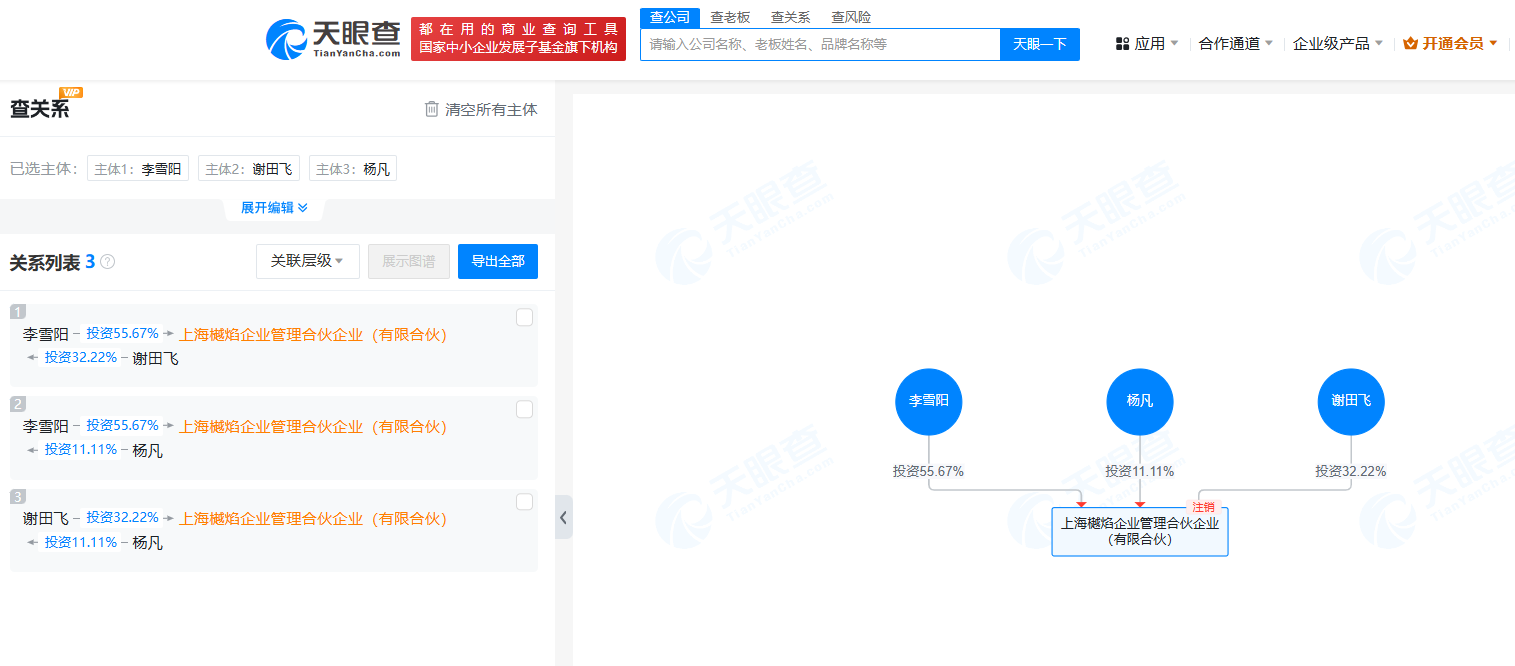The width and height of the screenshot is (1515, 666).
Task: Expand the 展开编辑 section
Action: [x=274, y=208]
